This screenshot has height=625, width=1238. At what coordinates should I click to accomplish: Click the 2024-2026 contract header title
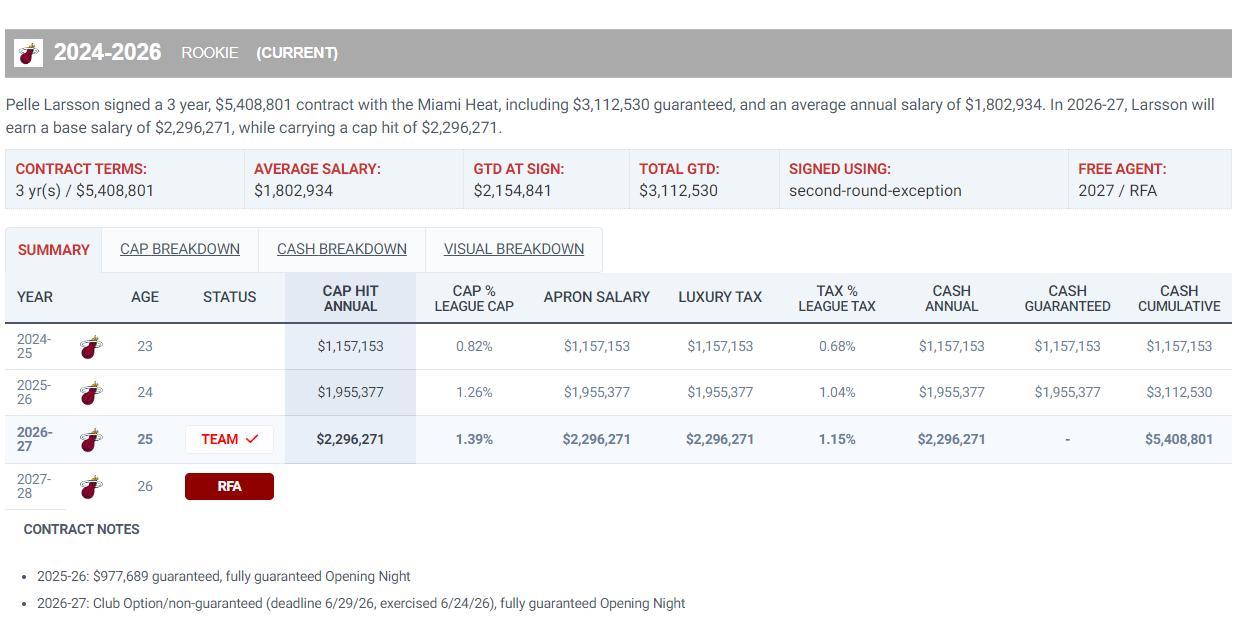tap(107, 53)
